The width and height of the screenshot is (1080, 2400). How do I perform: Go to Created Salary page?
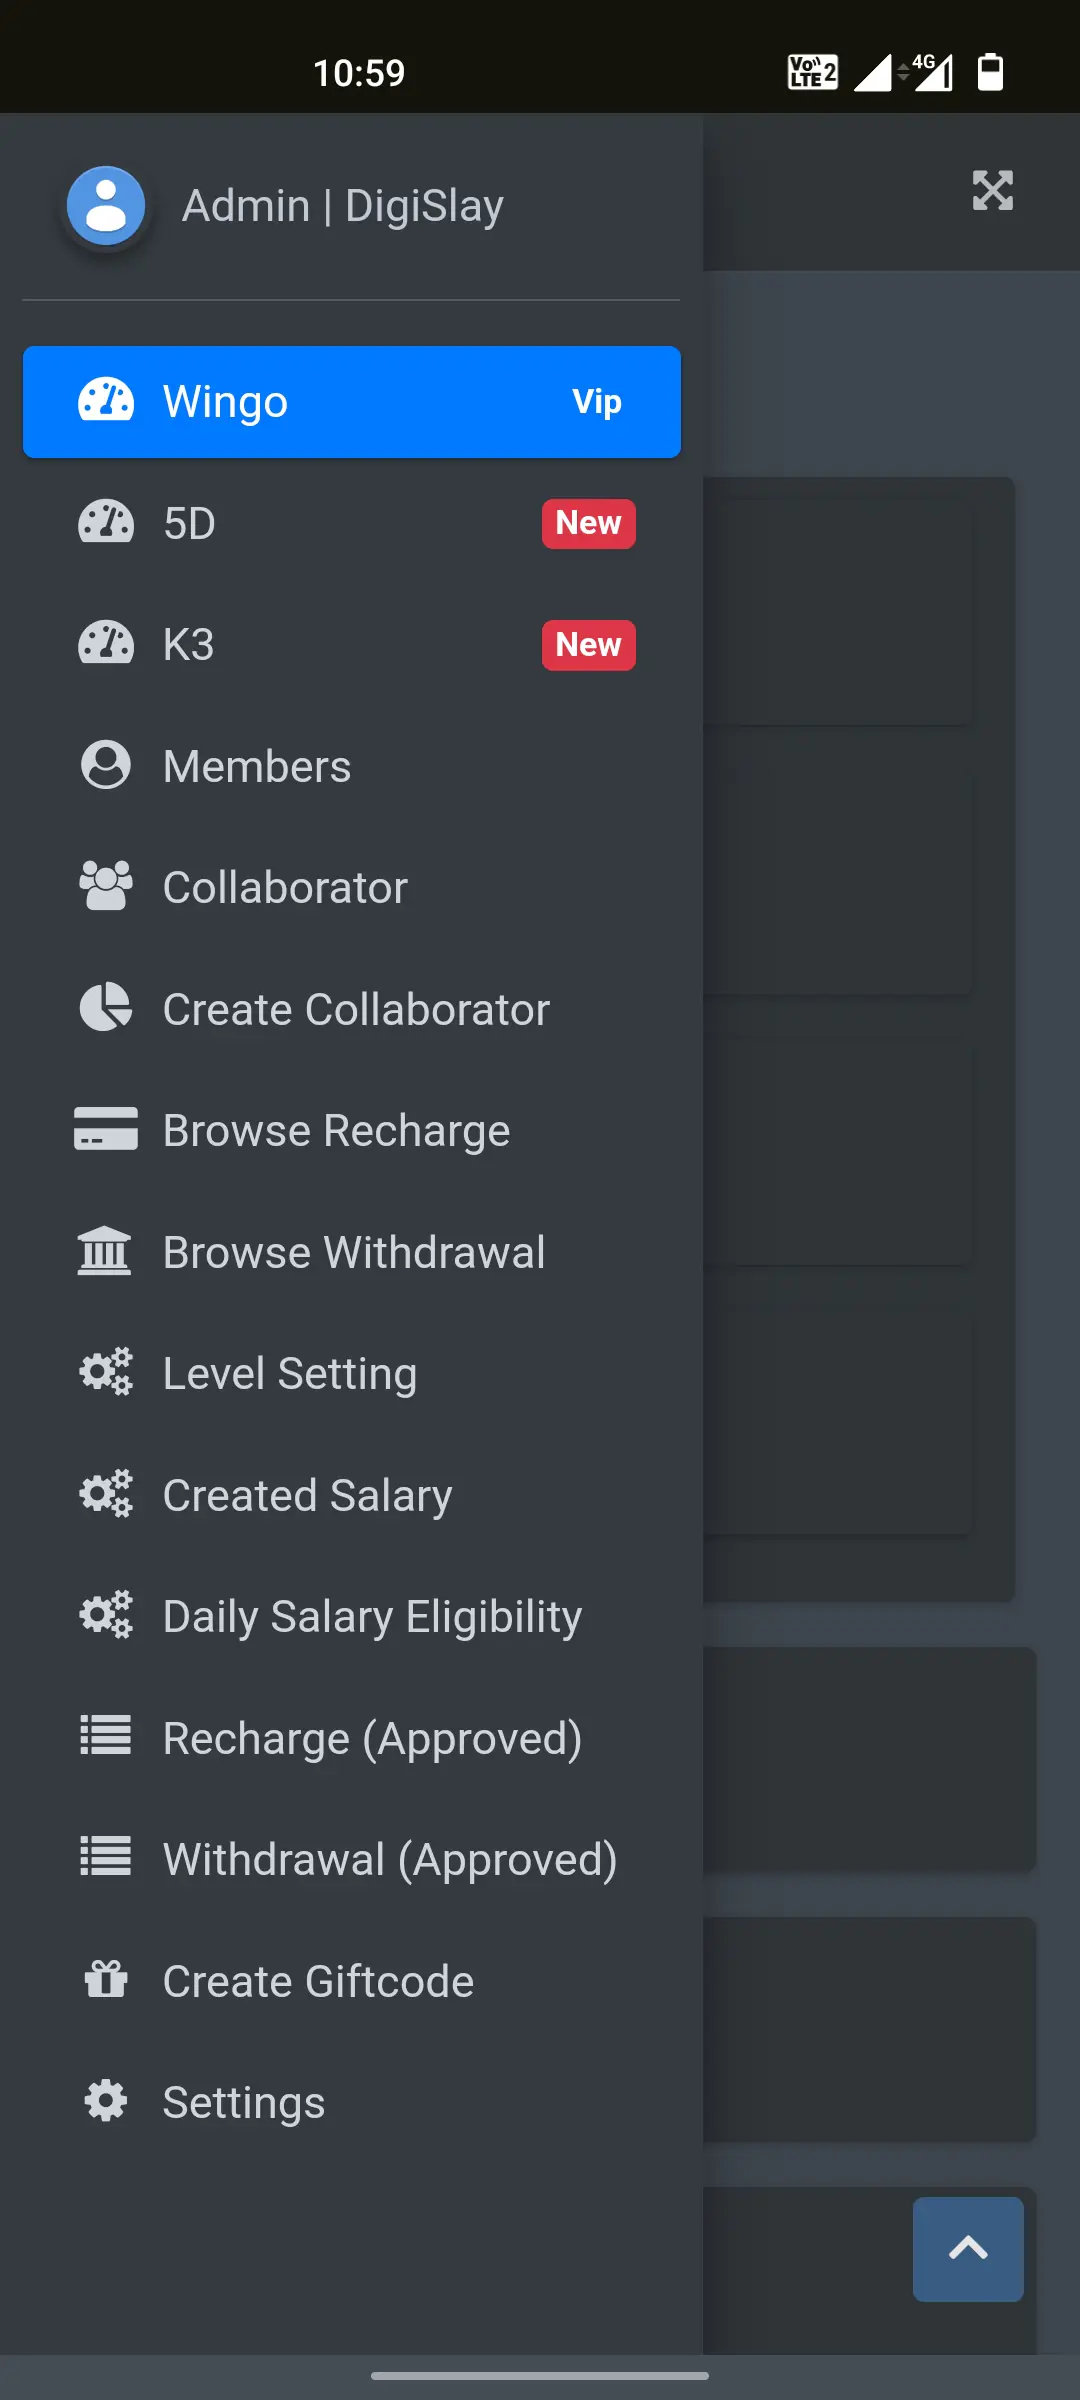(x=307, y=1495)
